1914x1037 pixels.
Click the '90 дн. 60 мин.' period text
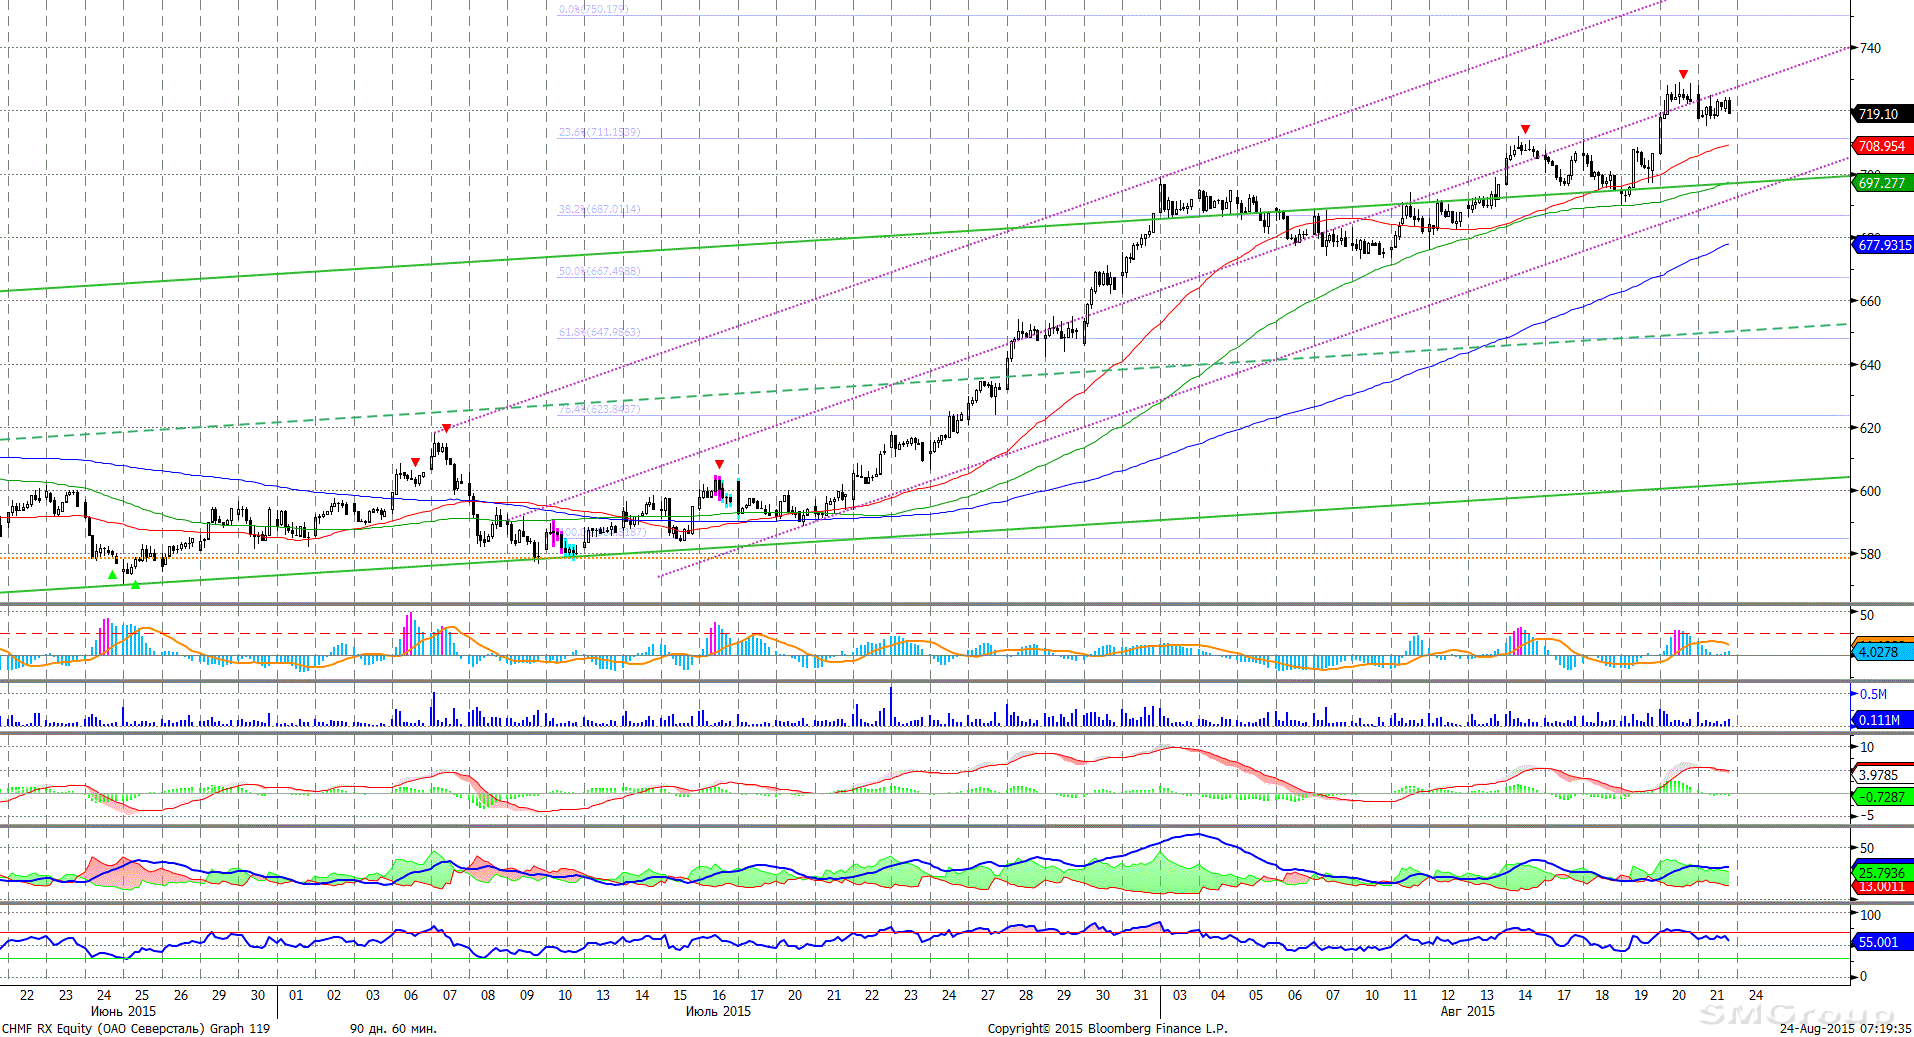pos(393,1028)
